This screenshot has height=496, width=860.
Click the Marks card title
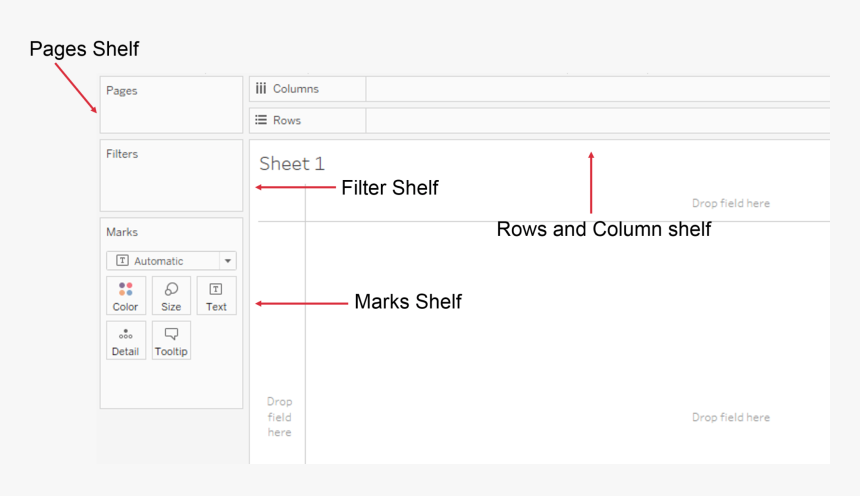click(x=122, y=232)
